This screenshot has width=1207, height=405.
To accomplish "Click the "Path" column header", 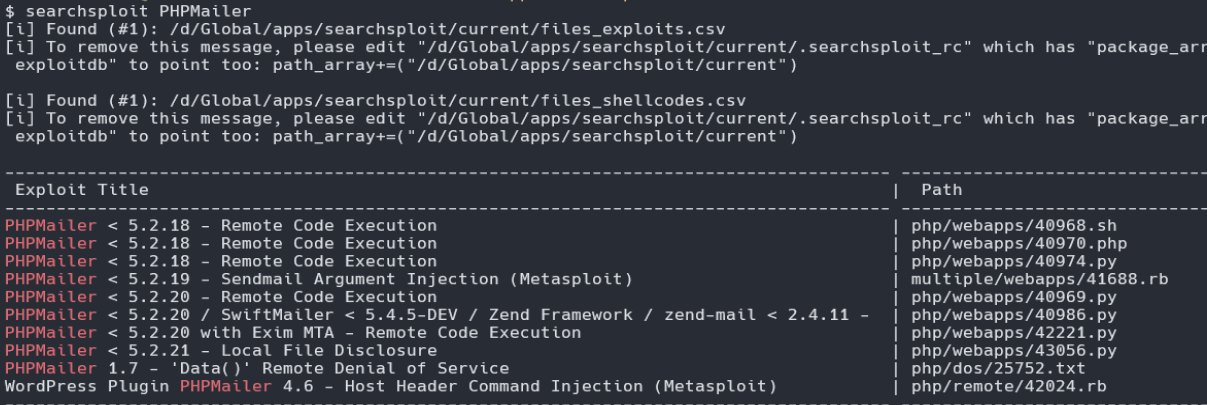I will coord(941,189).
